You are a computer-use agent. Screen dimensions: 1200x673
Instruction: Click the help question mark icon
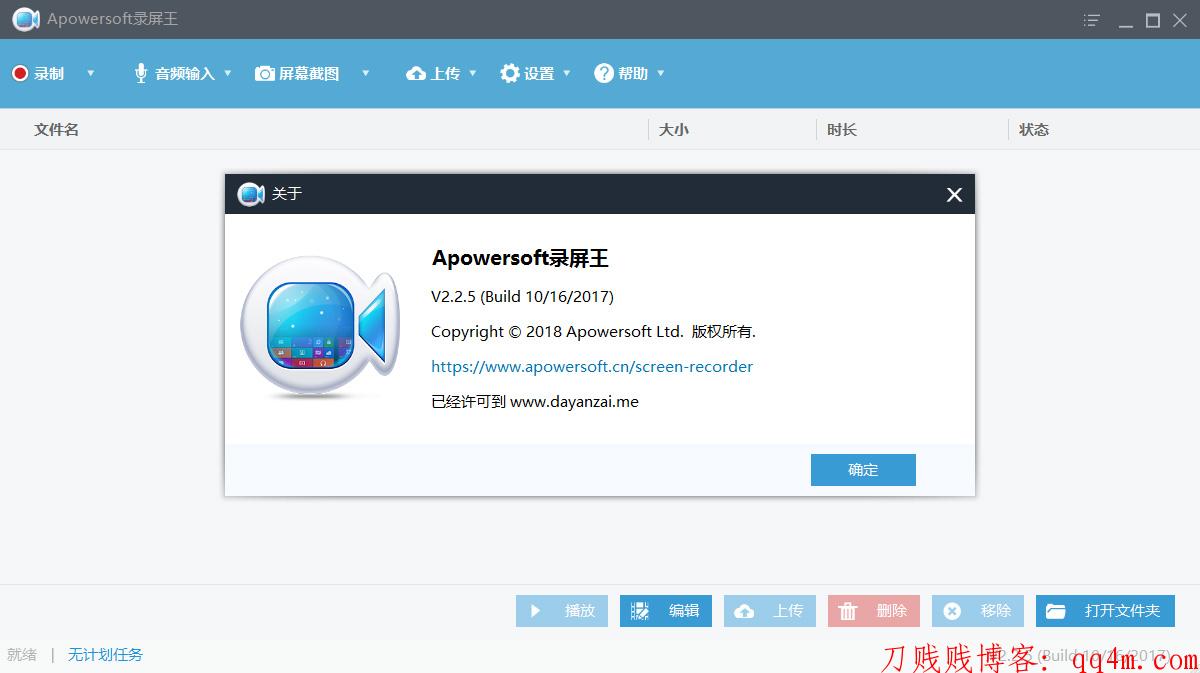click(x=604, y=73)
